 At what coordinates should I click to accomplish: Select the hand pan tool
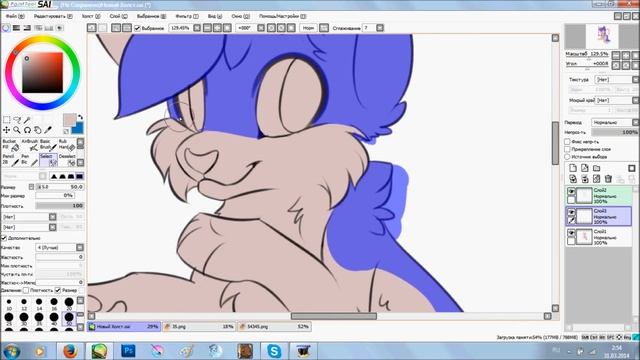(x=38, y=130)
